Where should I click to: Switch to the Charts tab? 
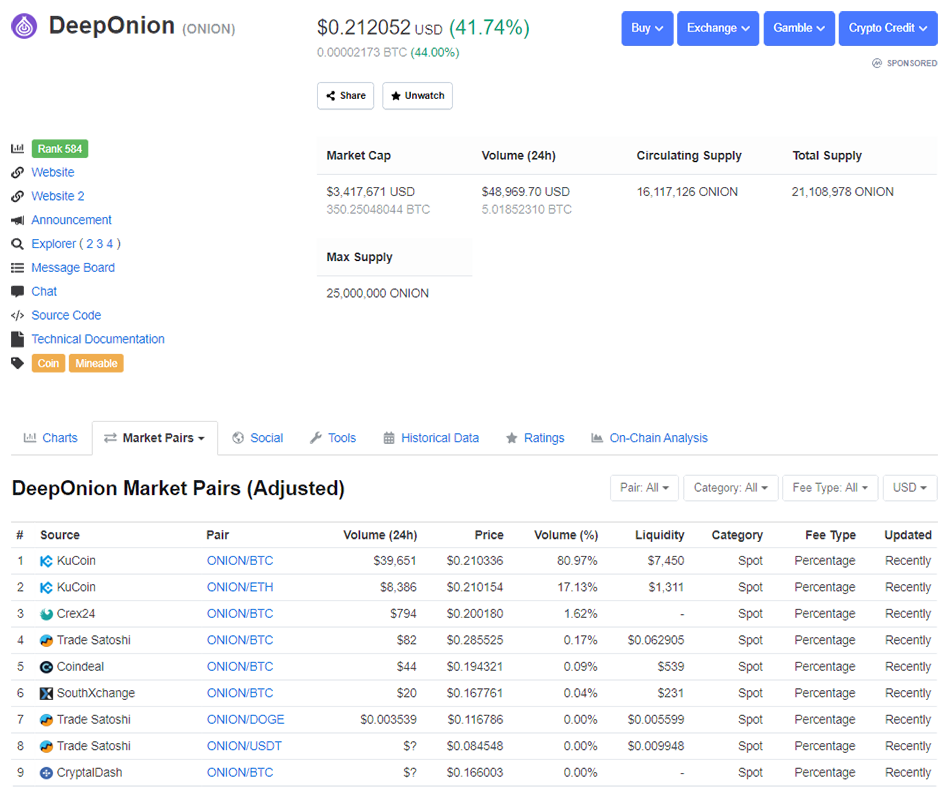[x=51, y=438]
